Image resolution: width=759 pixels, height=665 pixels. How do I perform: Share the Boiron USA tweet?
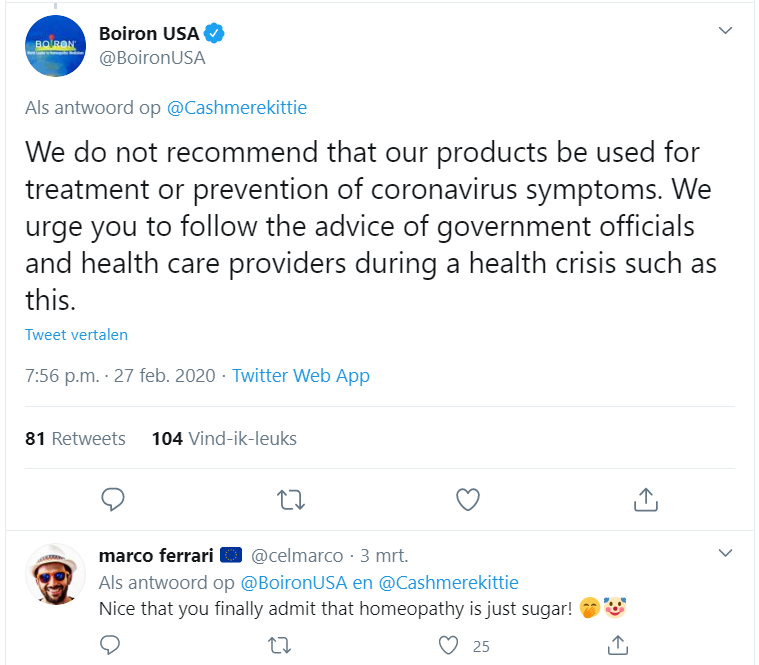click(645, 498)
